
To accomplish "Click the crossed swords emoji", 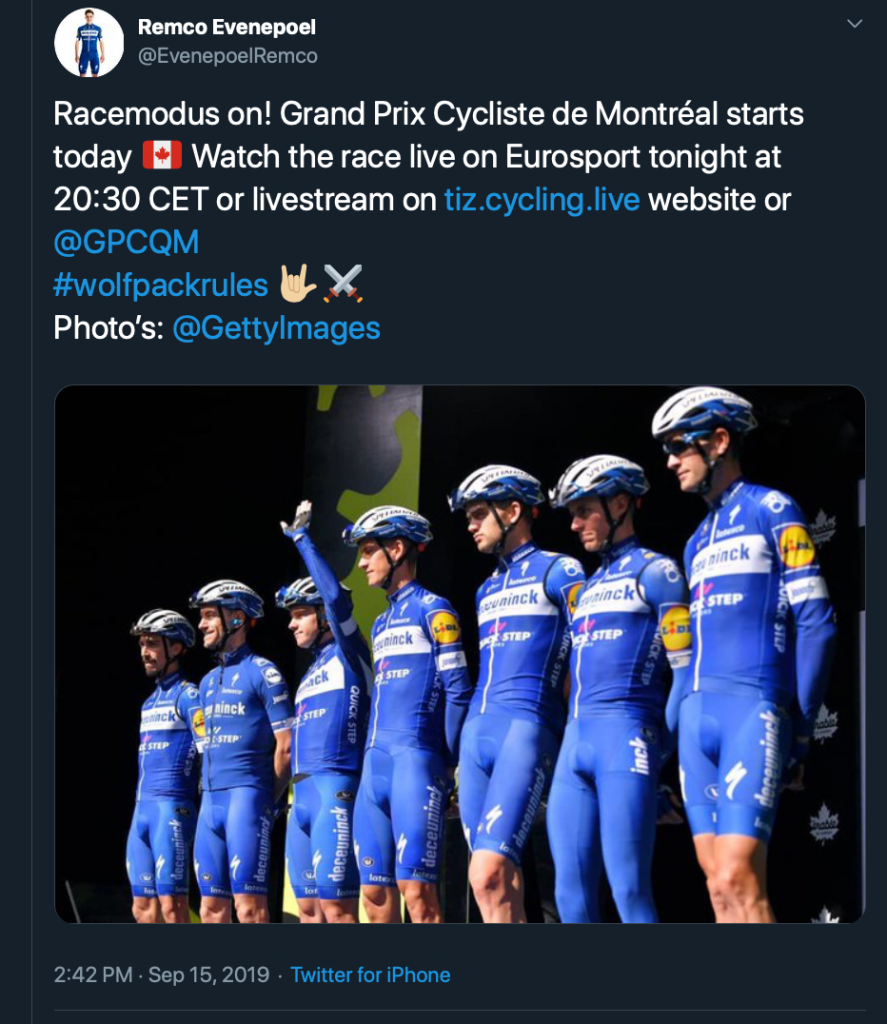I will (343, 285).
